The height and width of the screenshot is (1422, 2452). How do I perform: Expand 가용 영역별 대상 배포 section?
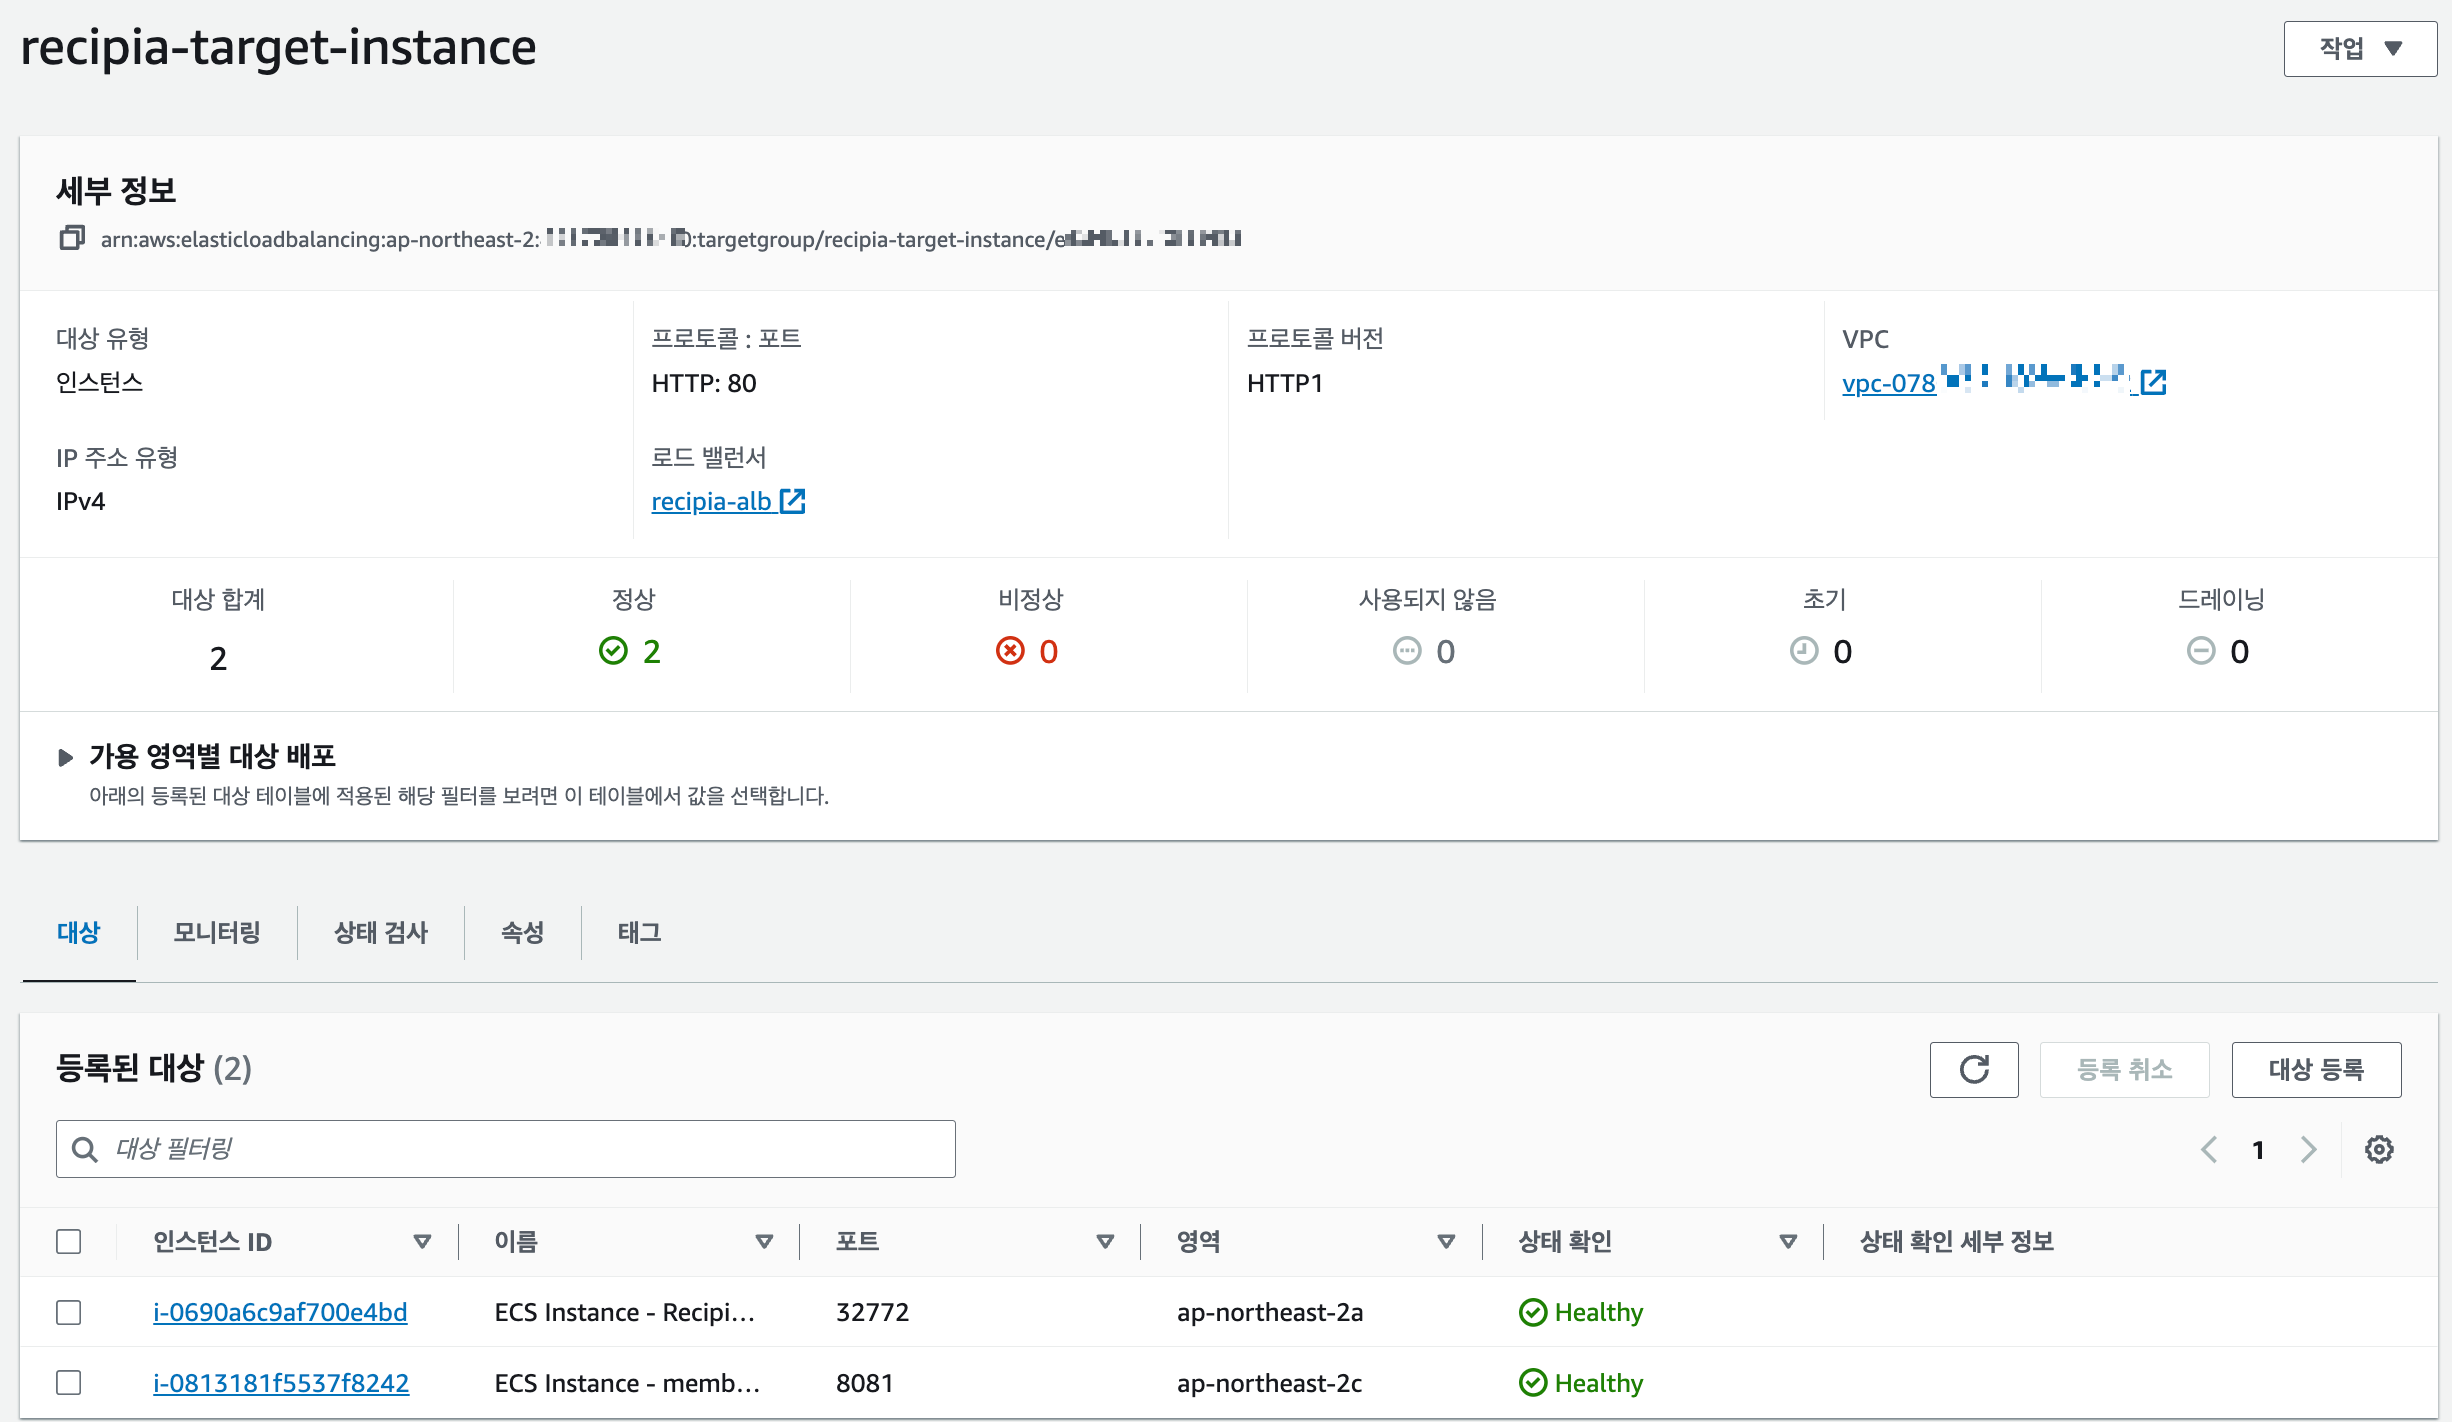coord(66,757)
